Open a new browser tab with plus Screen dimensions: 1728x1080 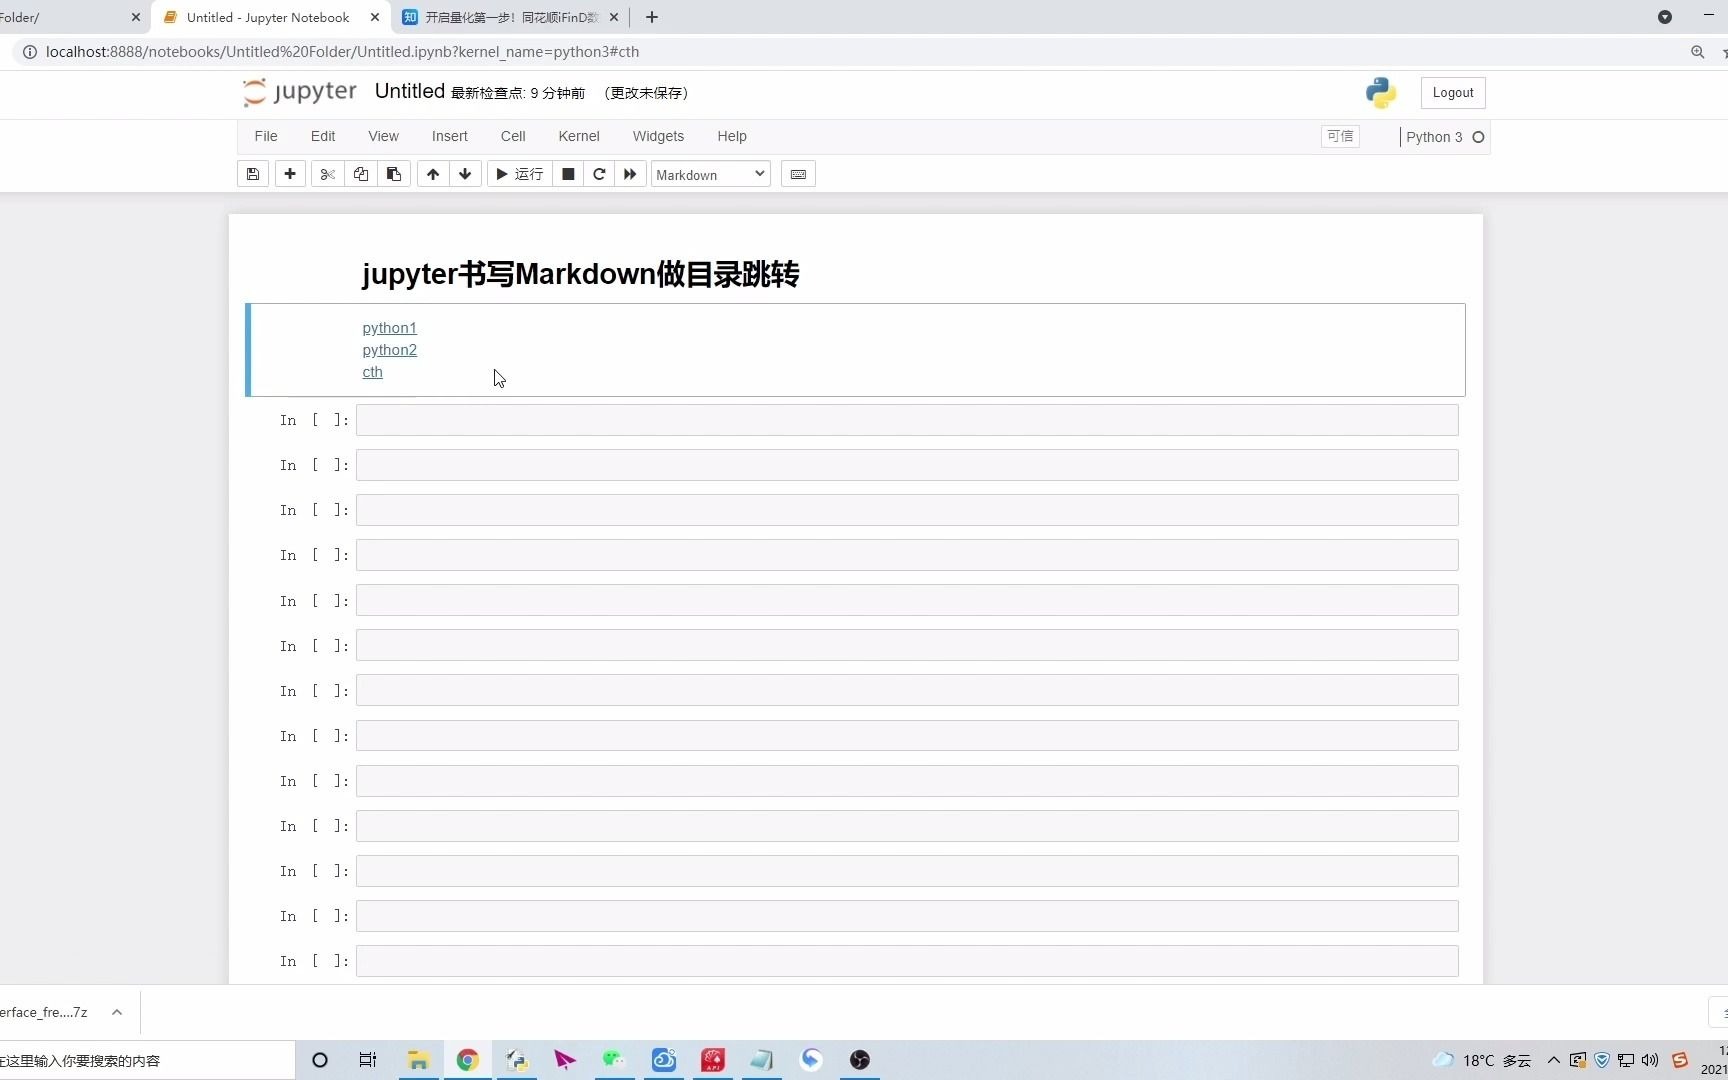[x=652, y=17]
